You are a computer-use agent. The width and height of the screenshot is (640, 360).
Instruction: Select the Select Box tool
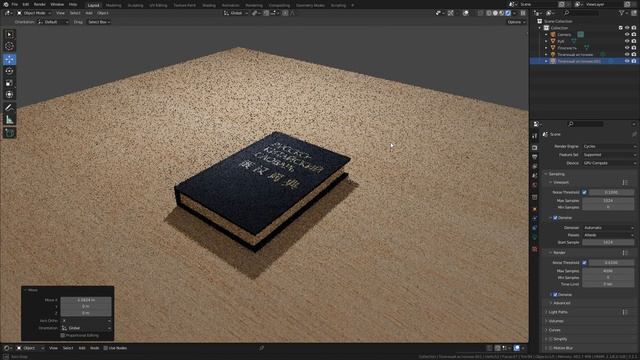click(9, 35)
